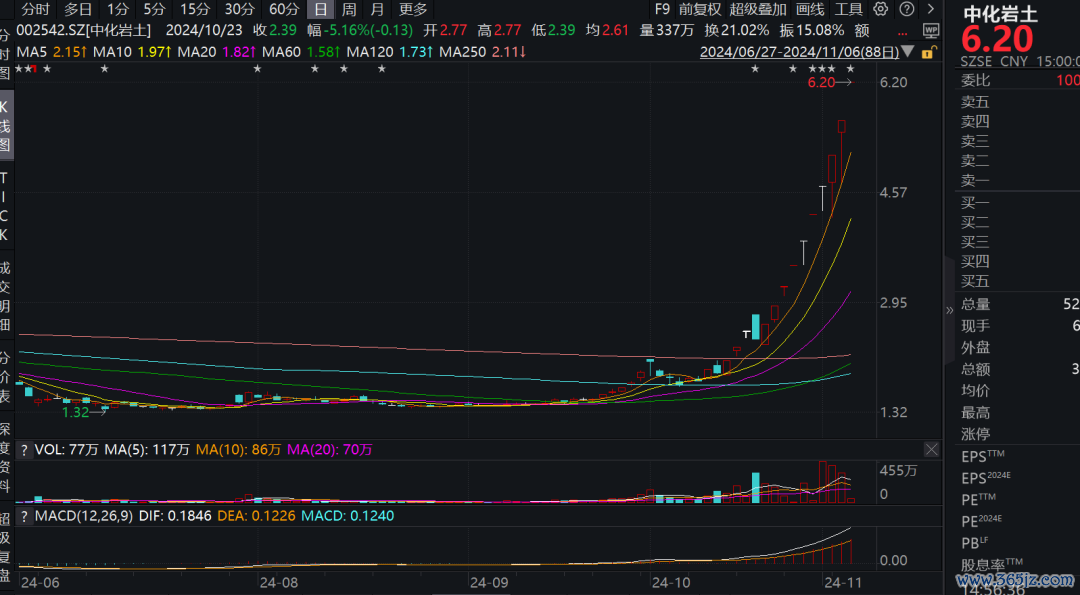Click the WP monitor icon
The image size is (1080, 595).
tap(931, 30)
